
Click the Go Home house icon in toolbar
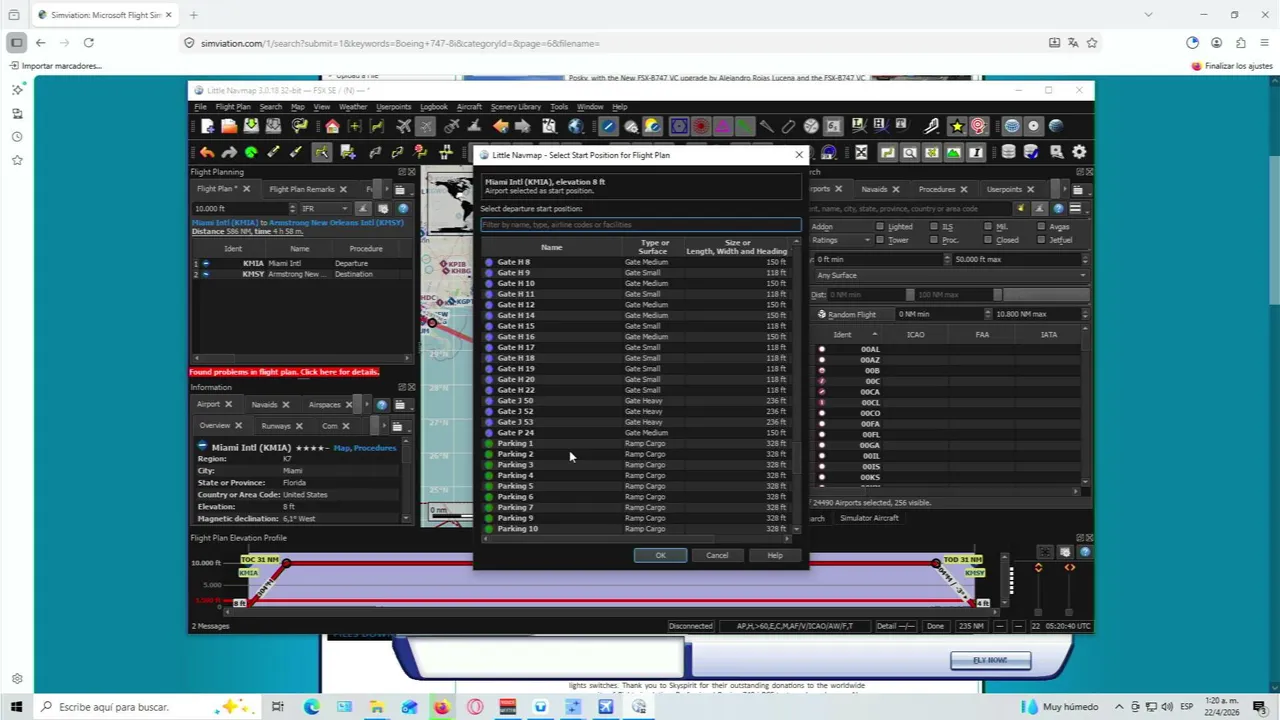click(332, 126)
